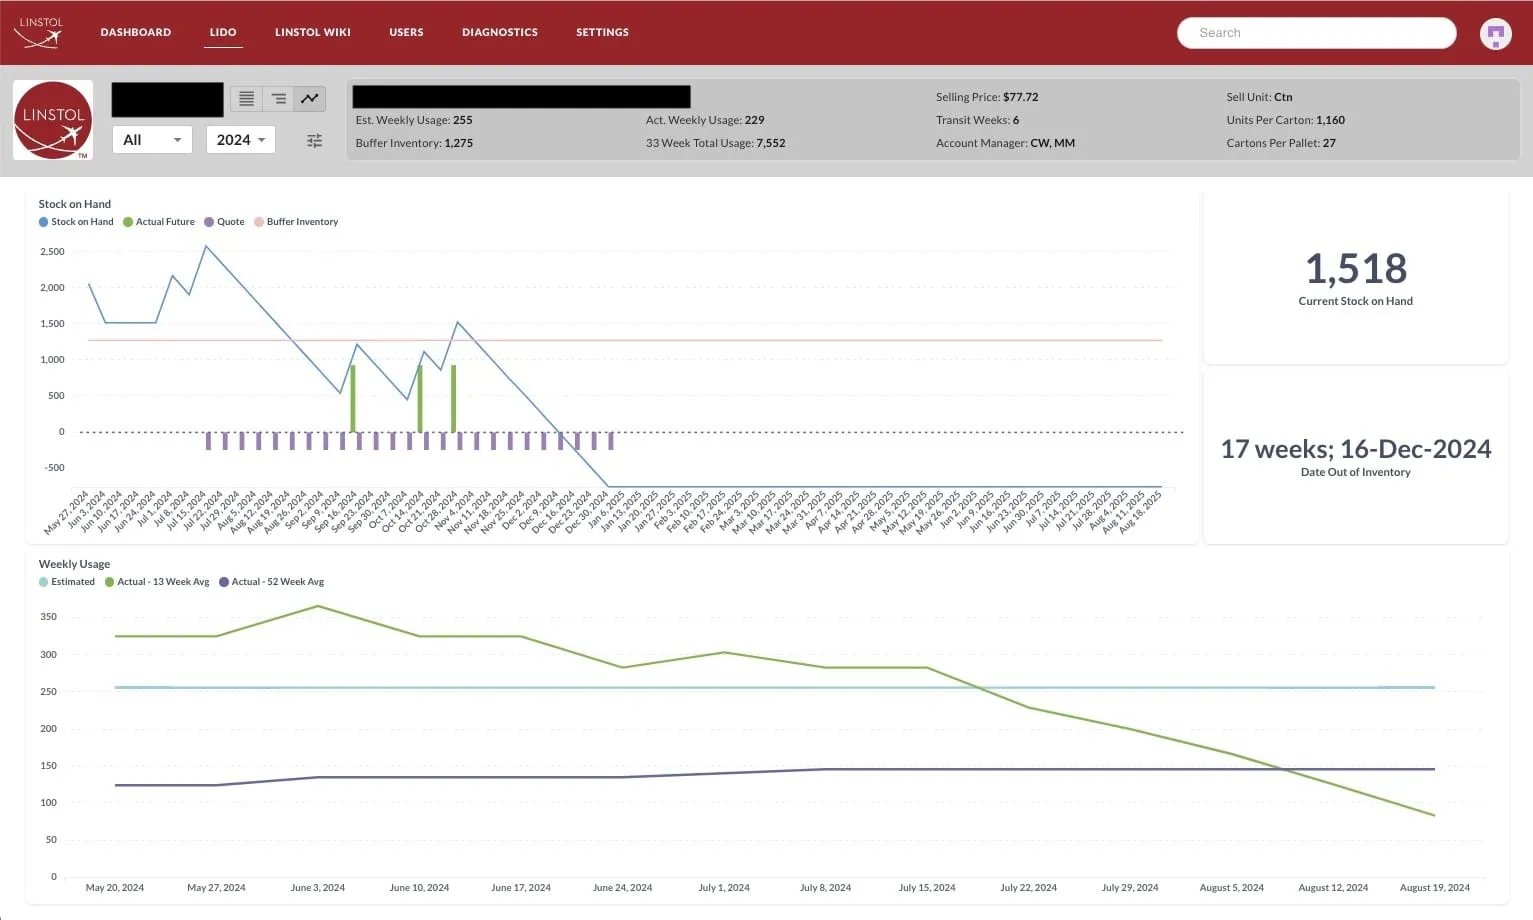1533x920 pixels.
Task: Open the Diagnostics menu
Action: [x=500, y=32]
